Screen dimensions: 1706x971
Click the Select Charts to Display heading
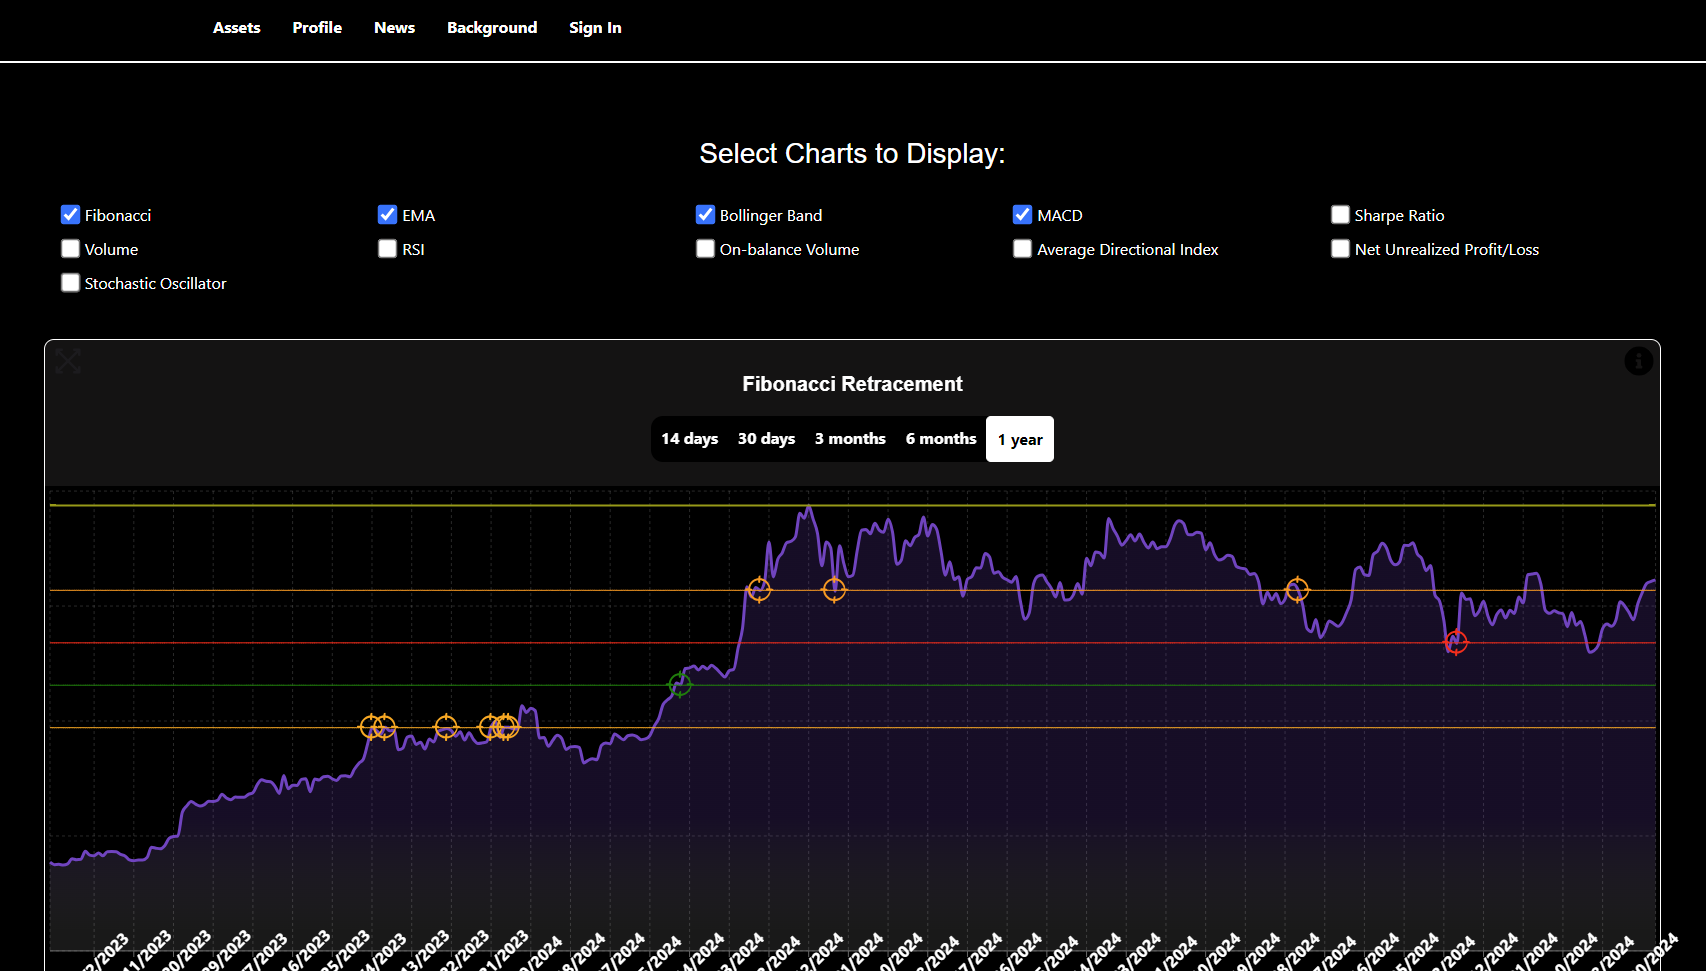click(x=852, y=154)
